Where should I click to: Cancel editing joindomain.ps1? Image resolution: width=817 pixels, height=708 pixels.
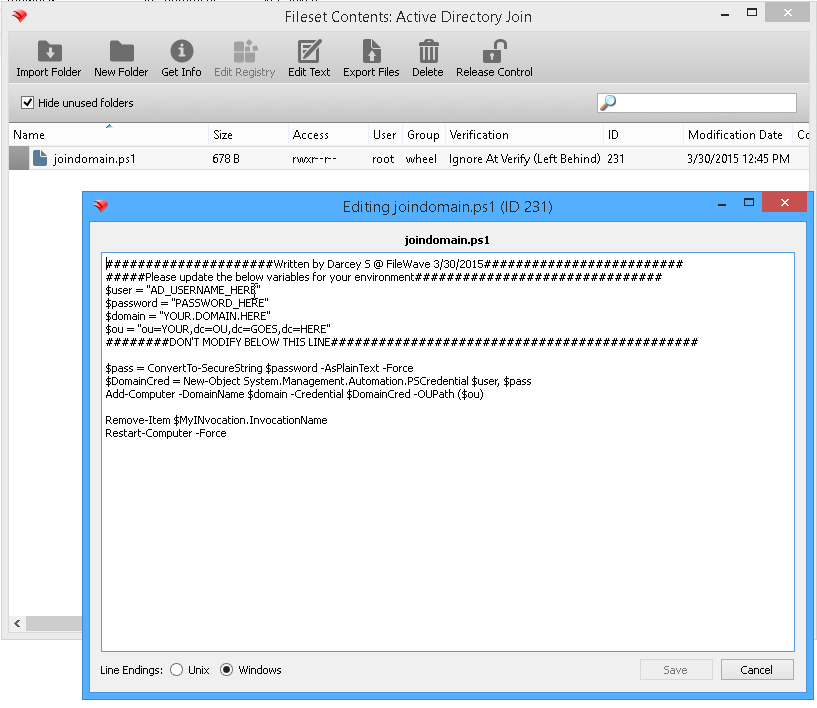[757, 670]
